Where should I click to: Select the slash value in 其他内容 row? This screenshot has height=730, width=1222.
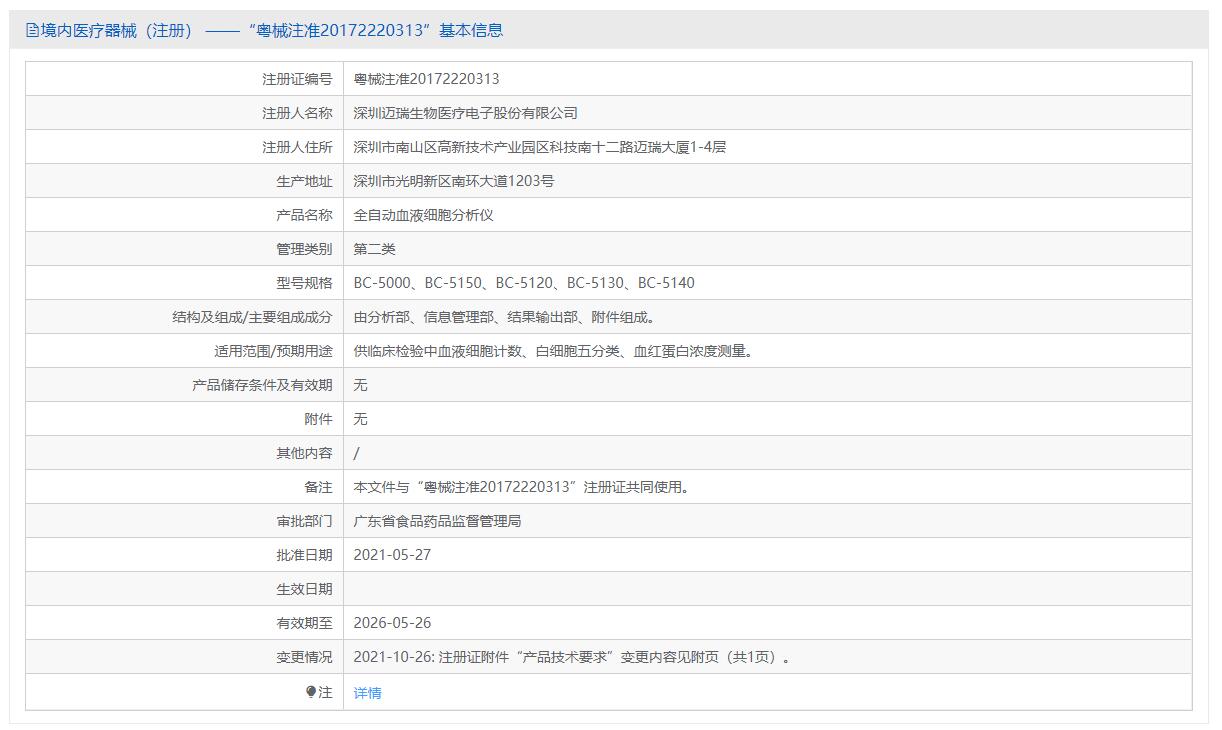point(357,453)
